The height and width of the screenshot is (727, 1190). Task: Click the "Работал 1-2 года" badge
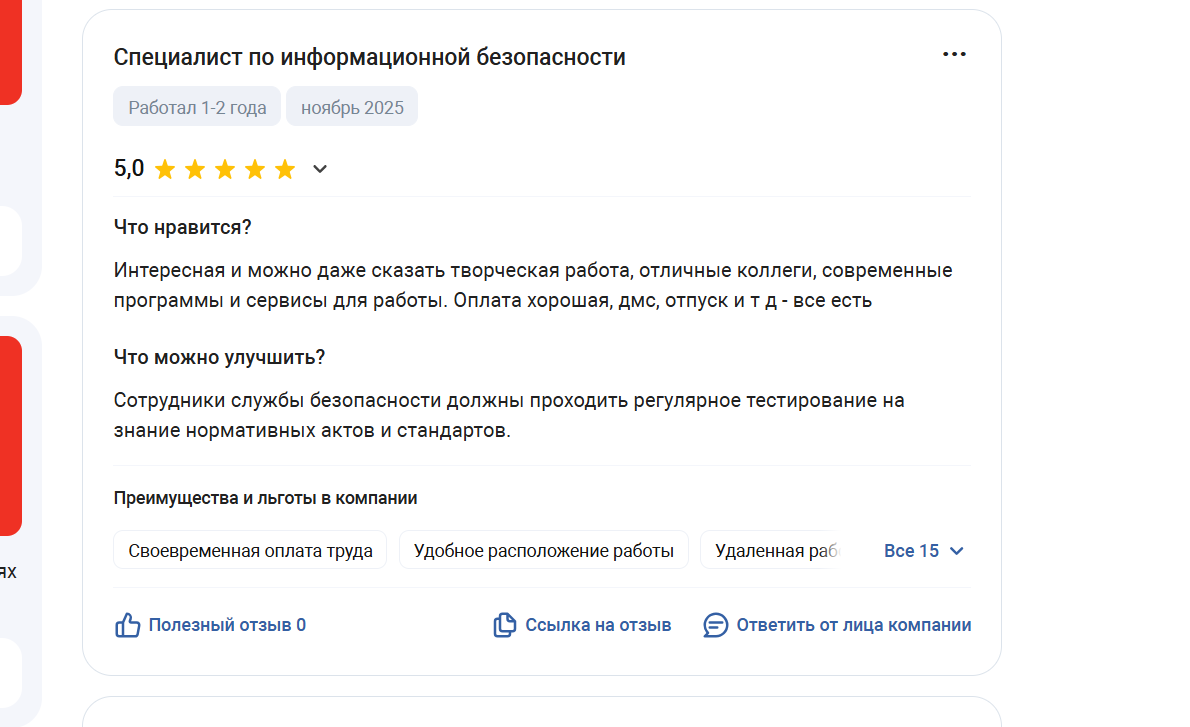pos(197,108)
